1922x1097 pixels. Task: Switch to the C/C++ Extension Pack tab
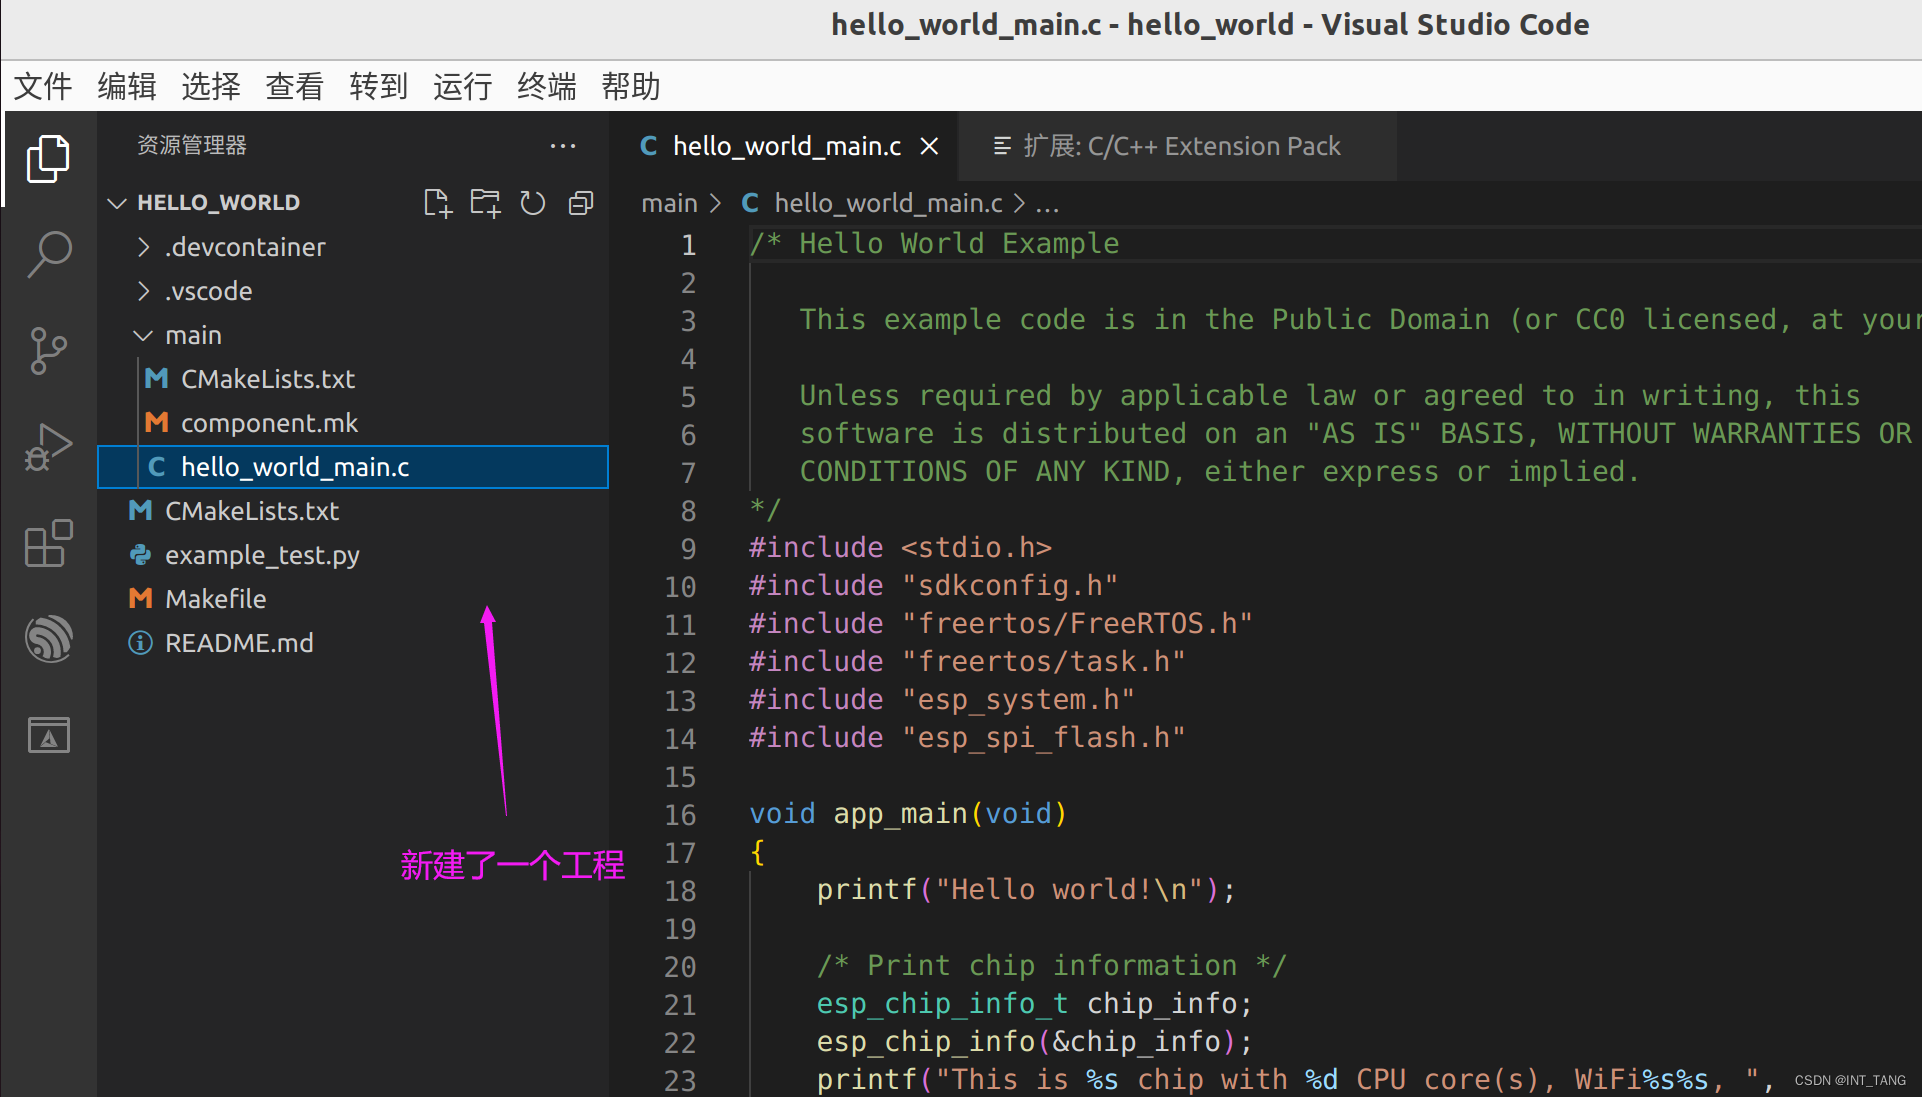(1177, 146)
